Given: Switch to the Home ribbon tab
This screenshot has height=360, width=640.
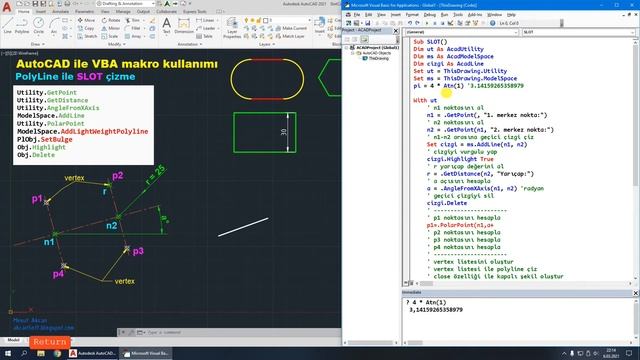Looking at the screenshot, I should [x=23, y=11].
